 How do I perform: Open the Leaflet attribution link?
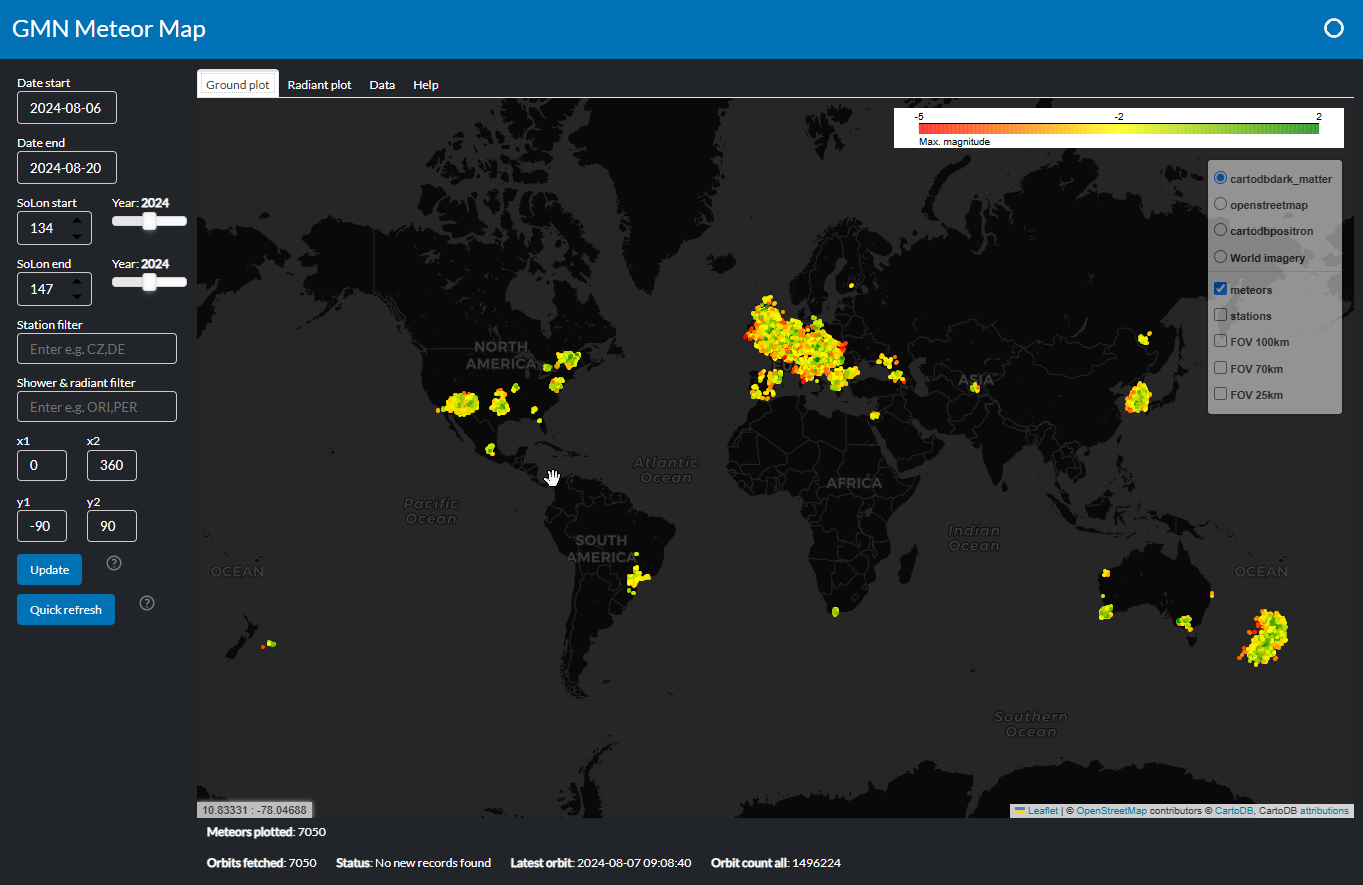[x=1042, y=811]
